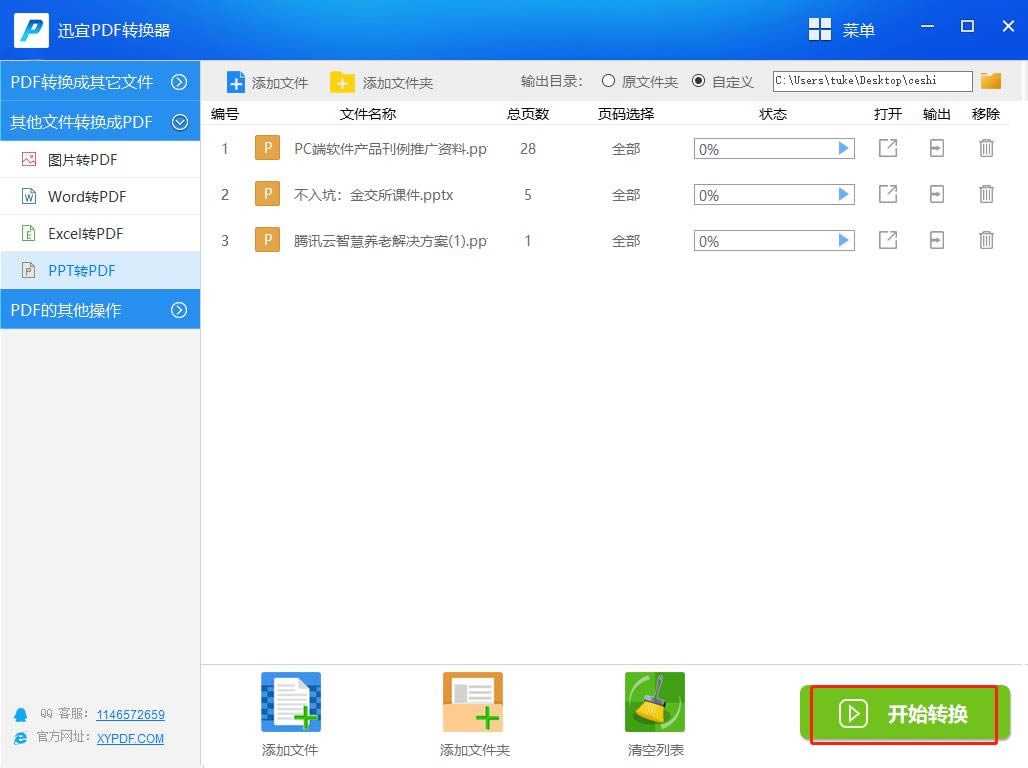
Task: Click the 0% progress bar of 不入坑：金交所课件 row
Action: (x=774, y=195)
